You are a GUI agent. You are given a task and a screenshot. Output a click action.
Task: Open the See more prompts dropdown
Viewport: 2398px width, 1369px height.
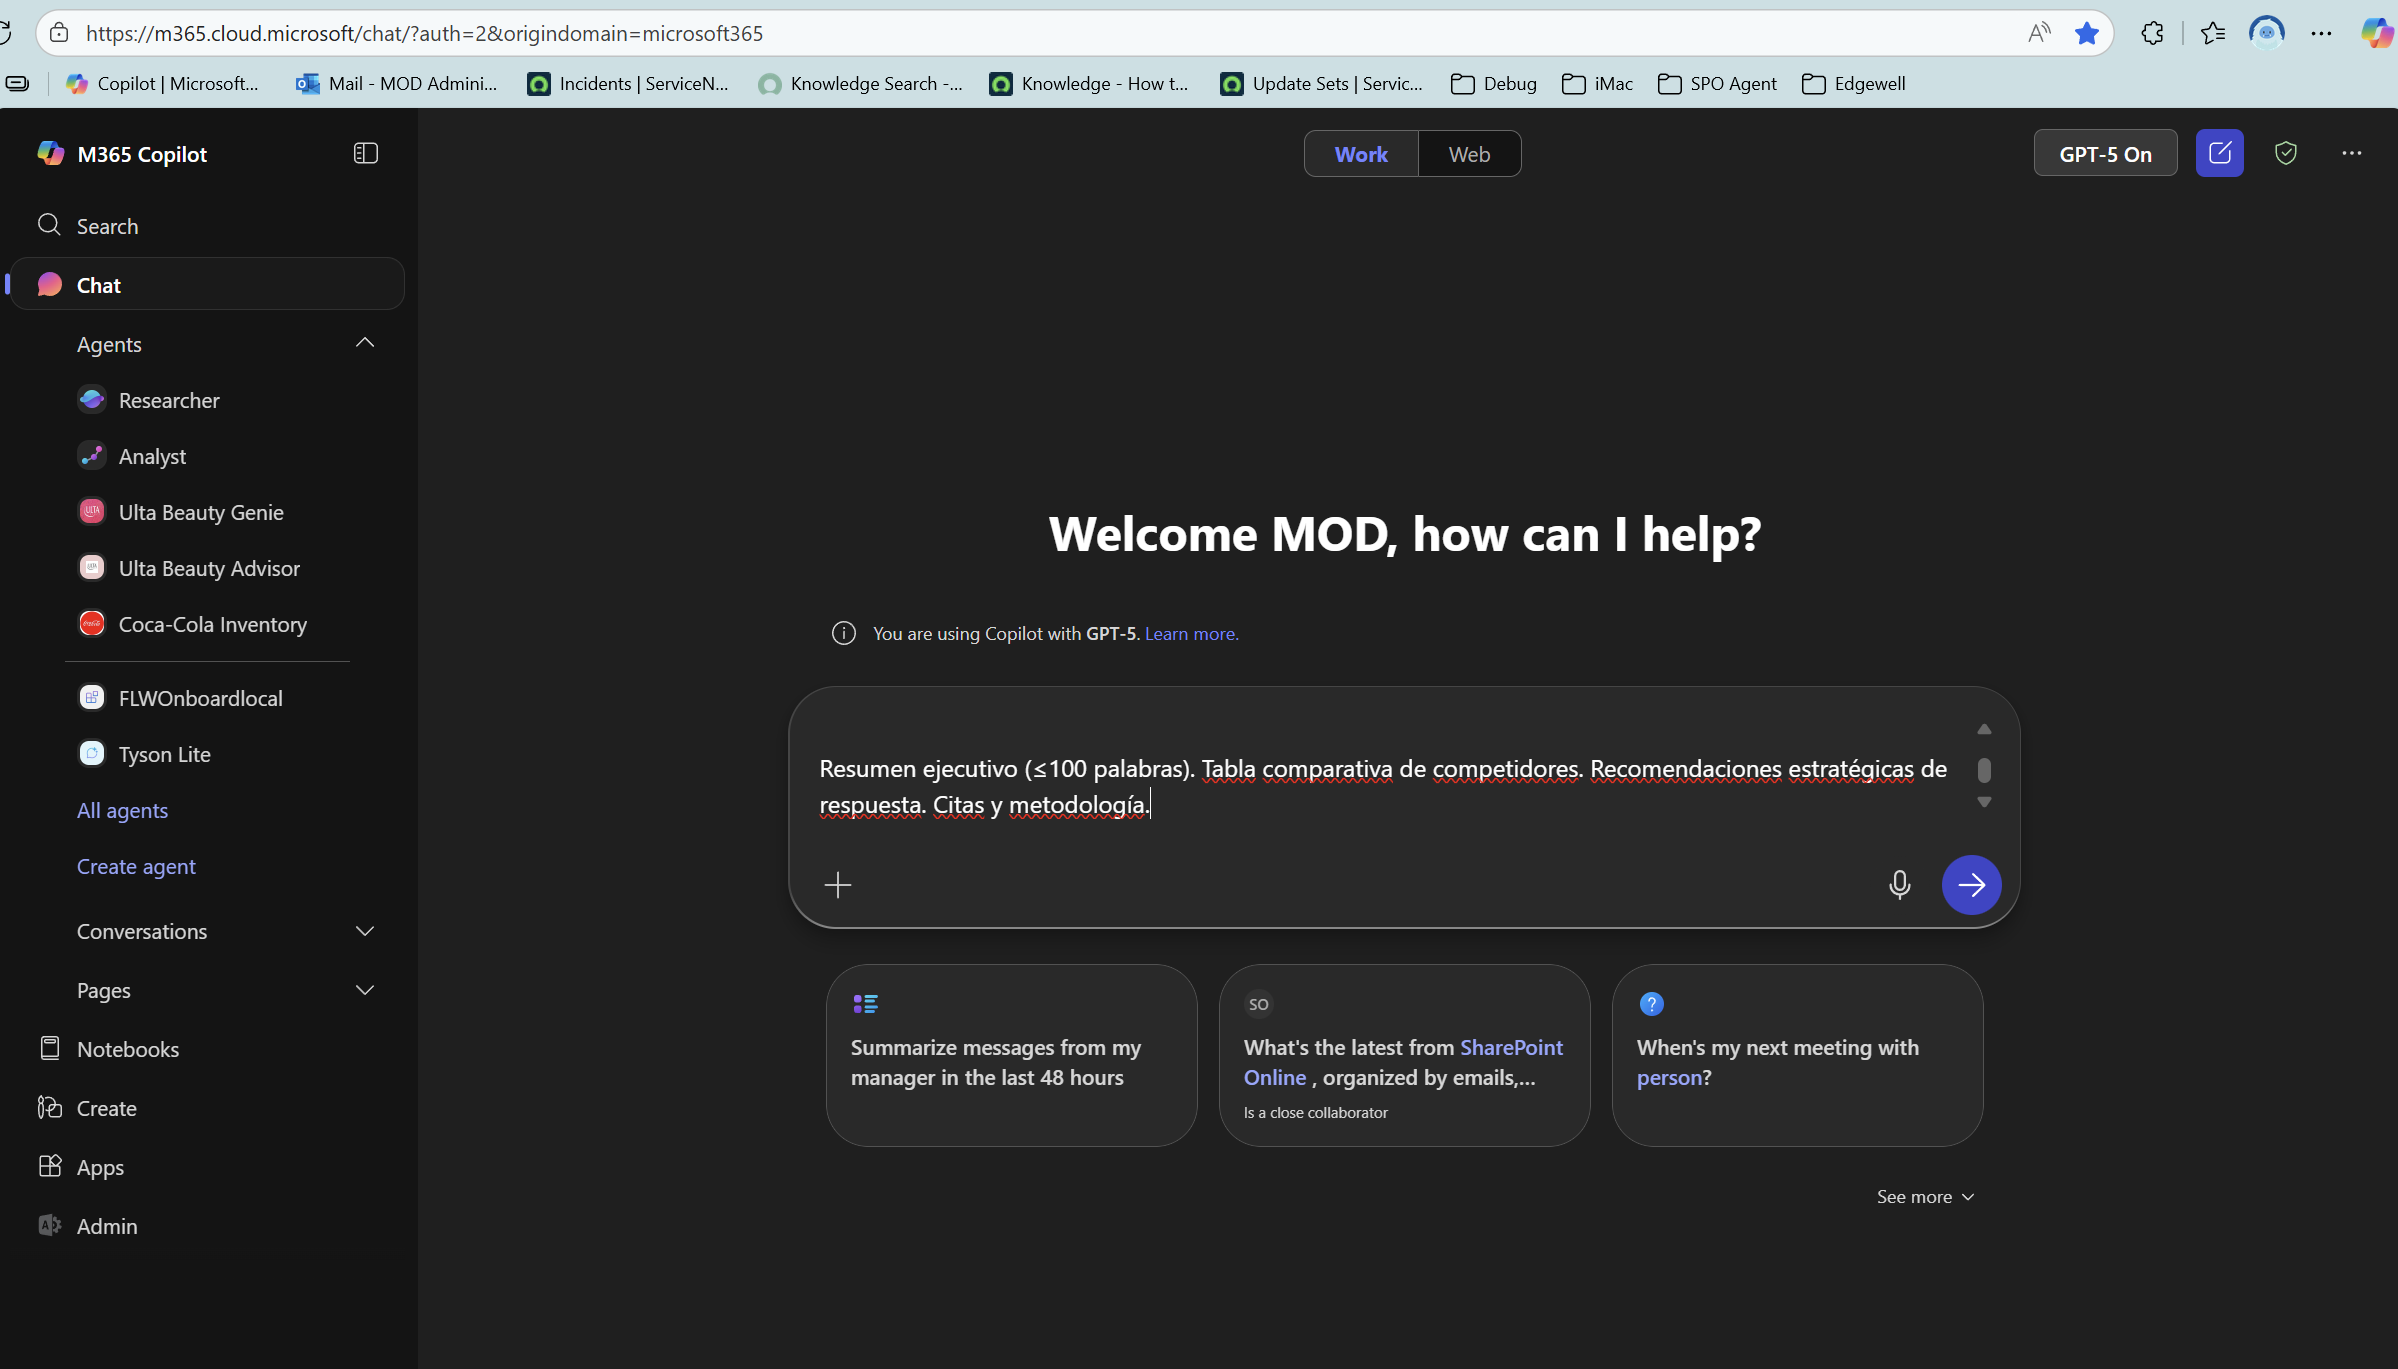pyautogui.click(x=1923, y=1196)
